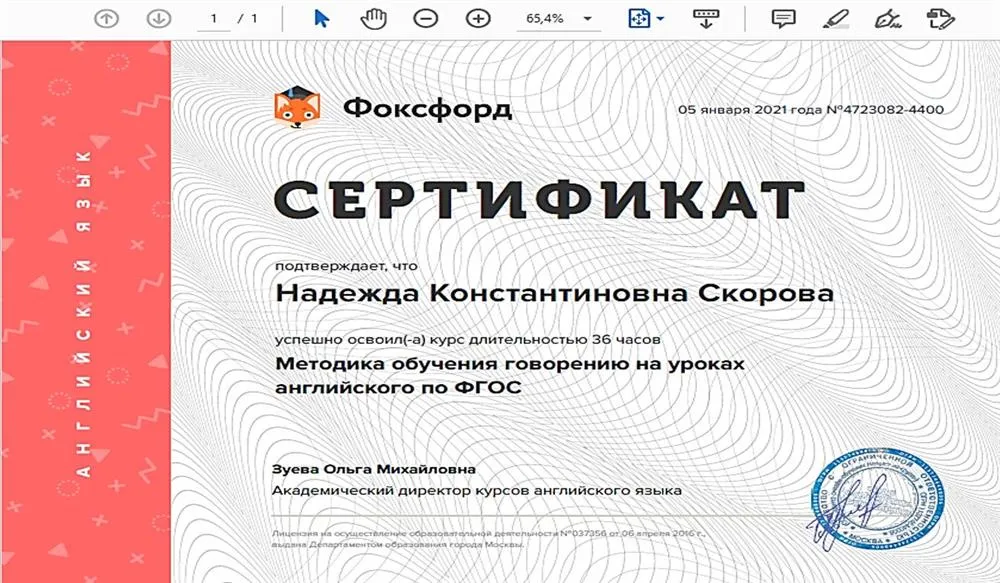1000x583 pixels.
Task: Click the date '05 января 2021 года'
Action: tap(750, 110)
